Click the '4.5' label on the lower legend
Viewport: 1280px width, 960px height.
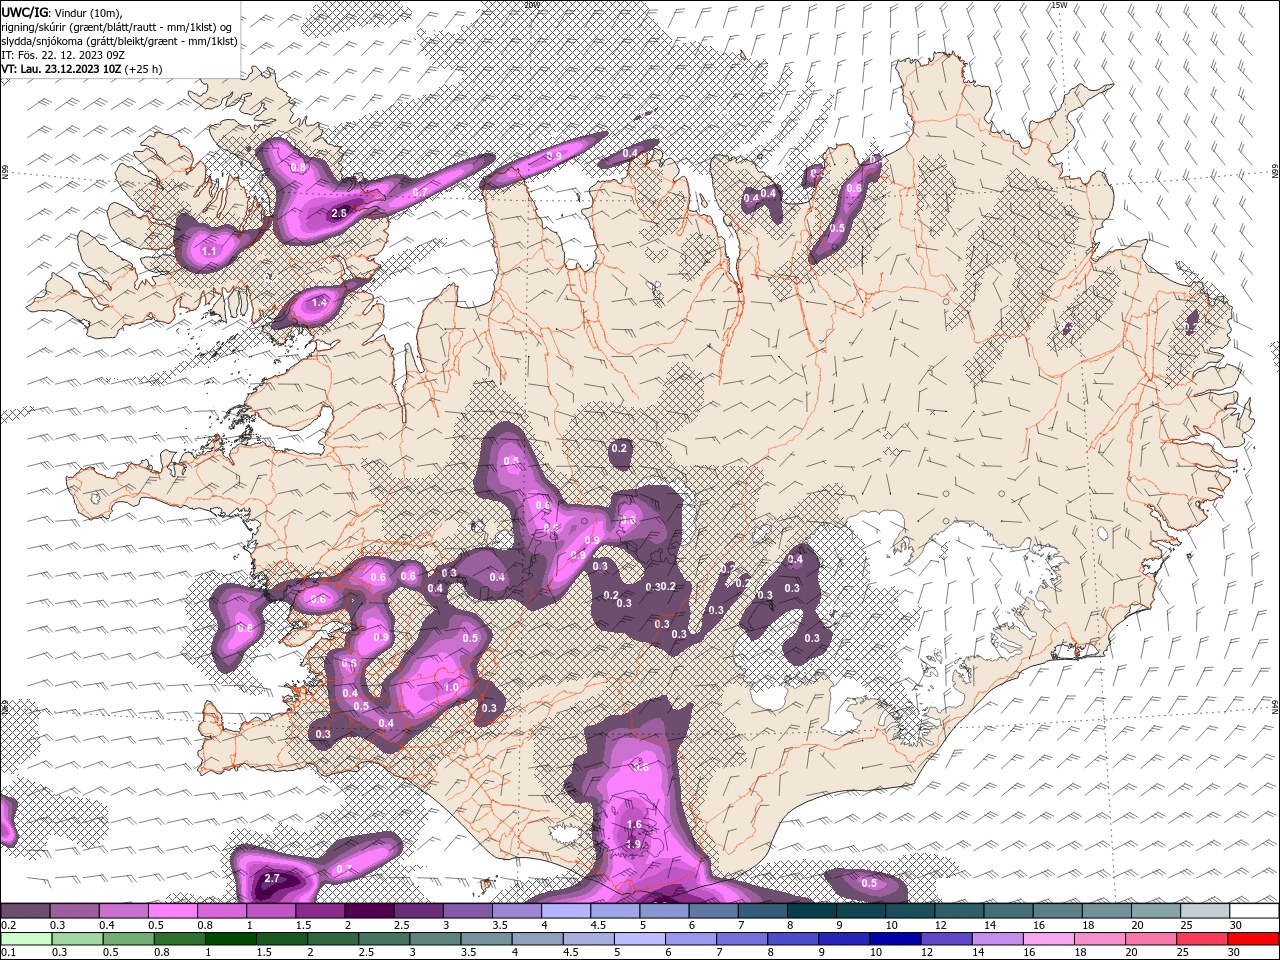(573, 952)
